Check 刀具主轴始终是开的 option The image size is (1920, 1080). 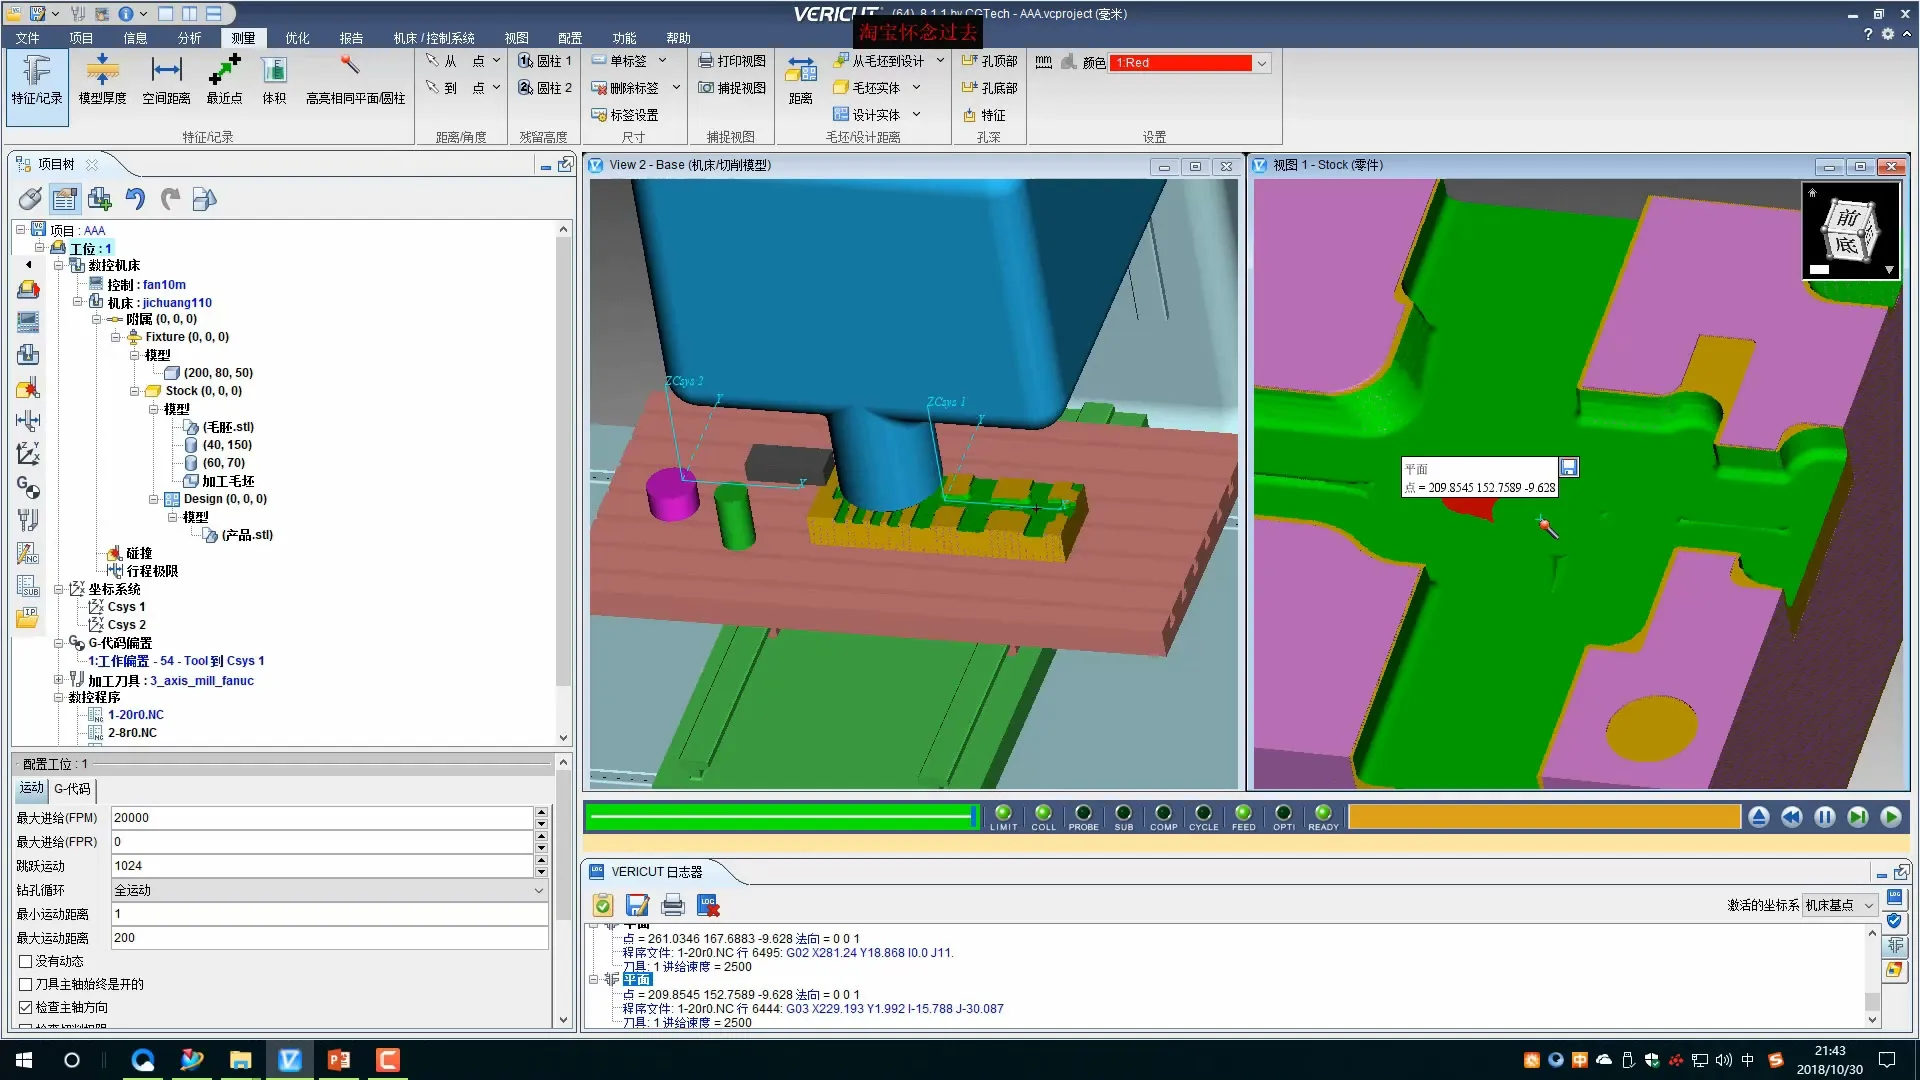26,984
